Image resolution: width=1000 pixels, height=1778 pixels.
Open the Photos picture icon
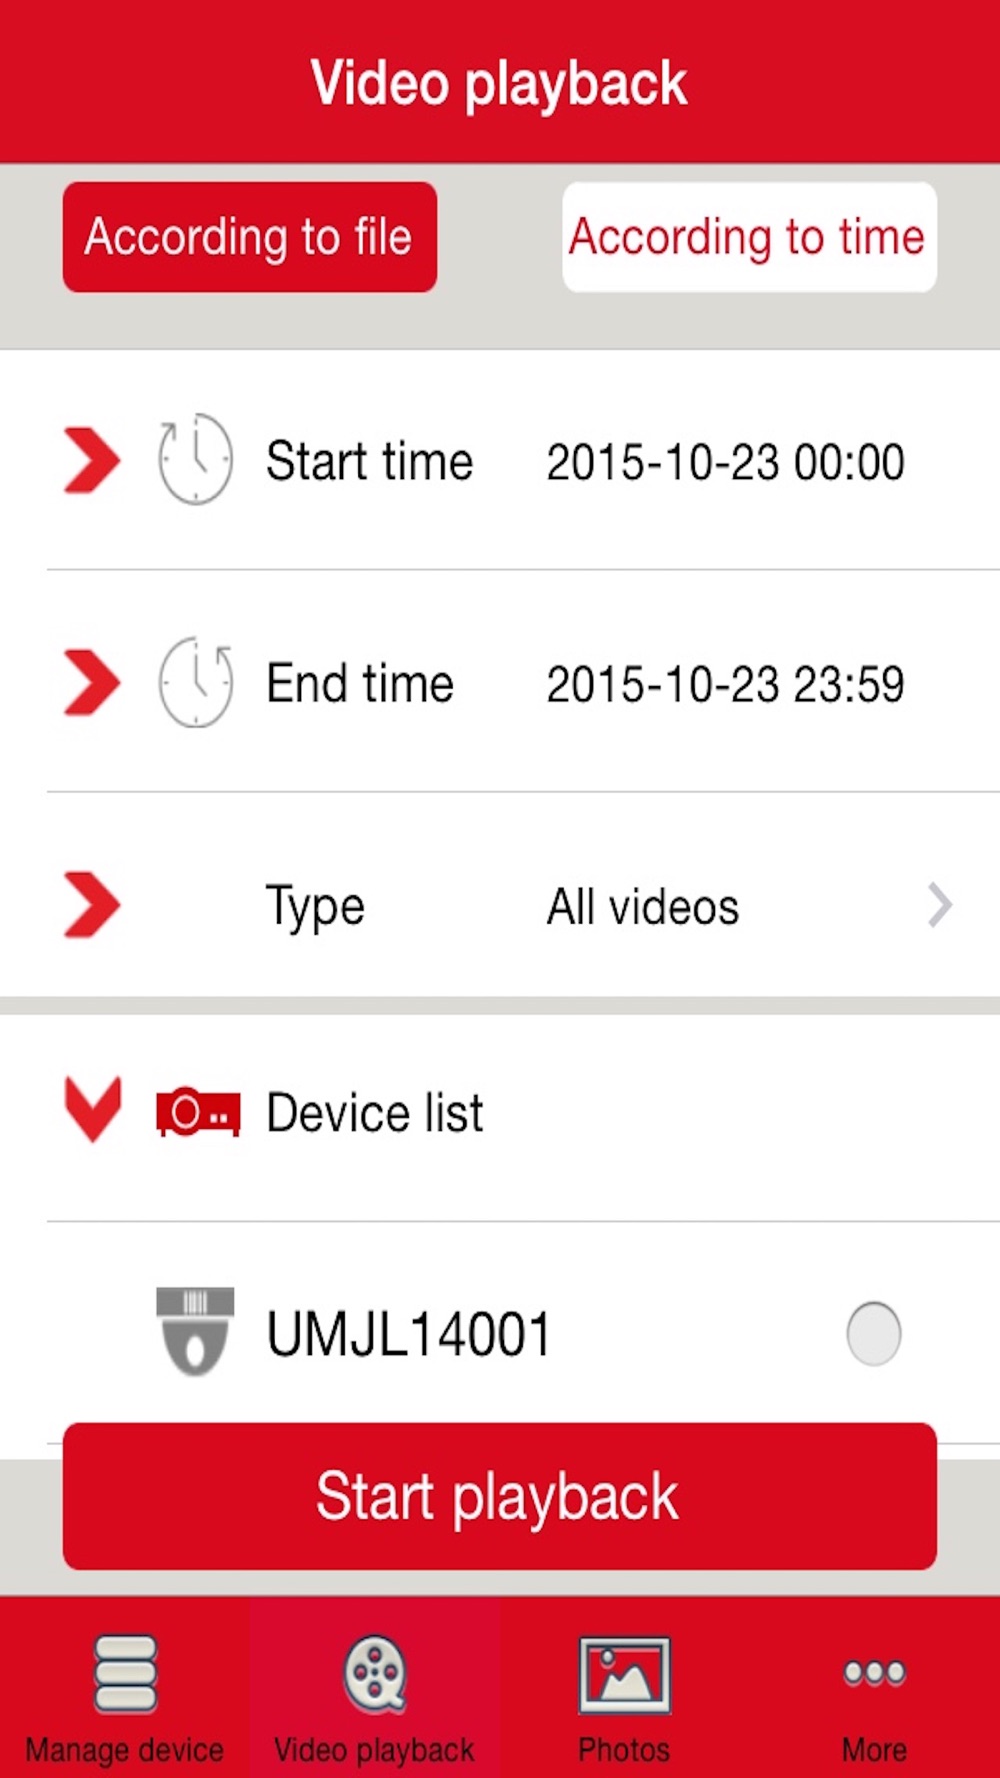pyautogui.click(x=625, y=1675)
